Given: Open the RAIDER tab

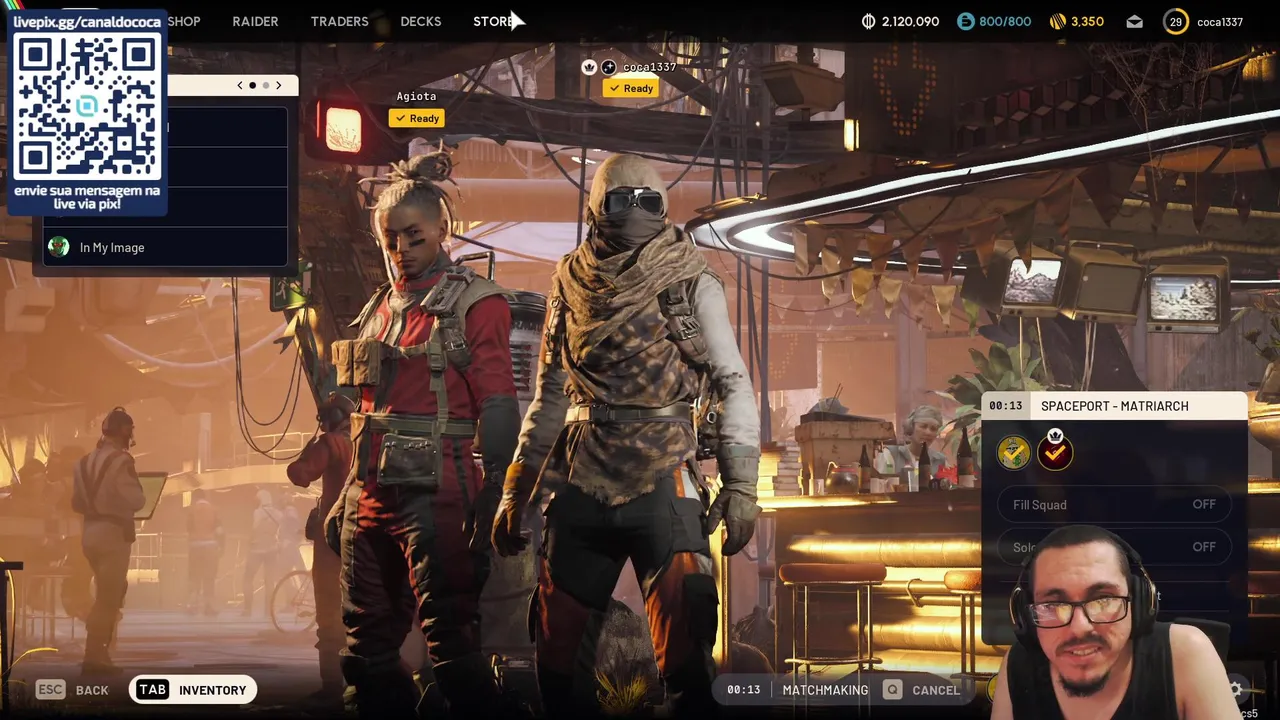Looking at the screenshot, I should click(x=255, y=21).
